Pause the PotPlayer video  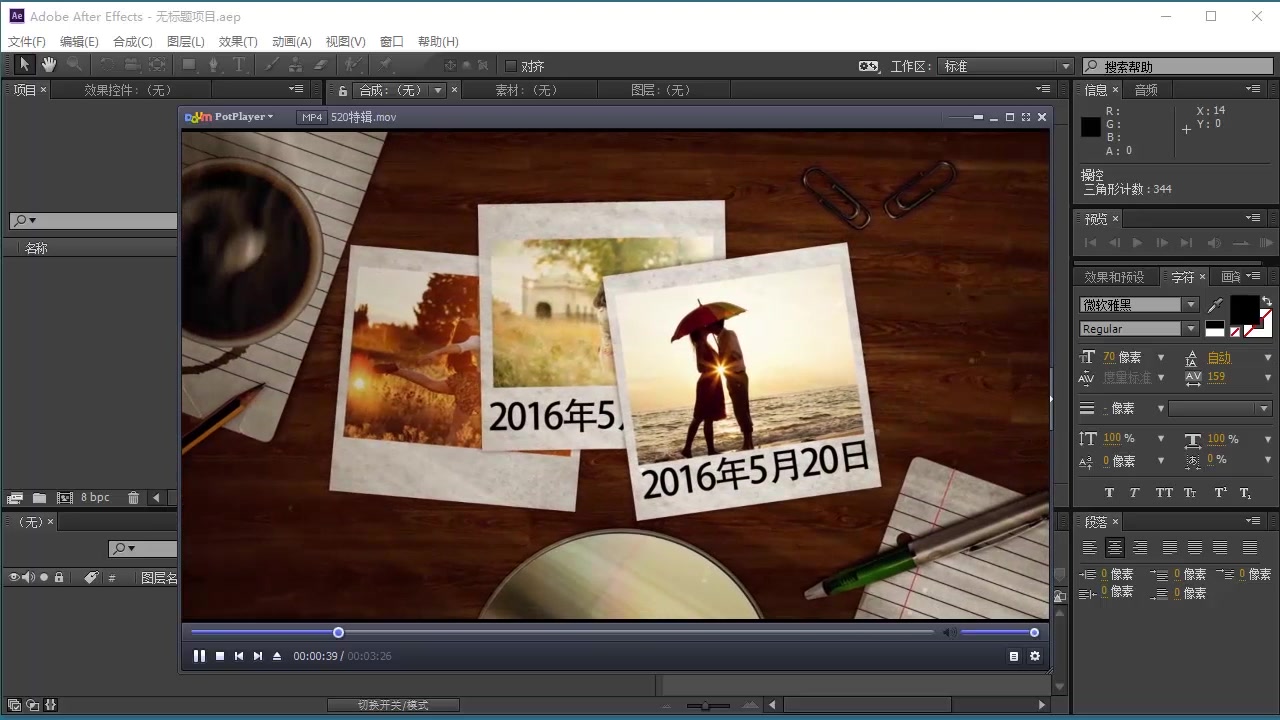click(x=199, y=656)
